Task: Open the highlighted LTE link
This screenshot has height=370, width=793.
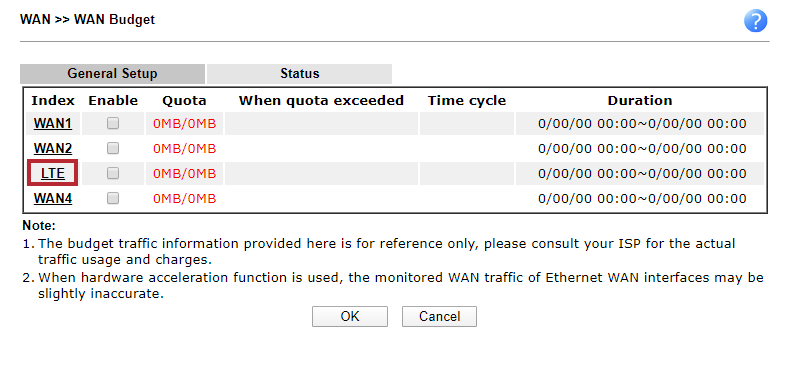Action: point(53,173)
